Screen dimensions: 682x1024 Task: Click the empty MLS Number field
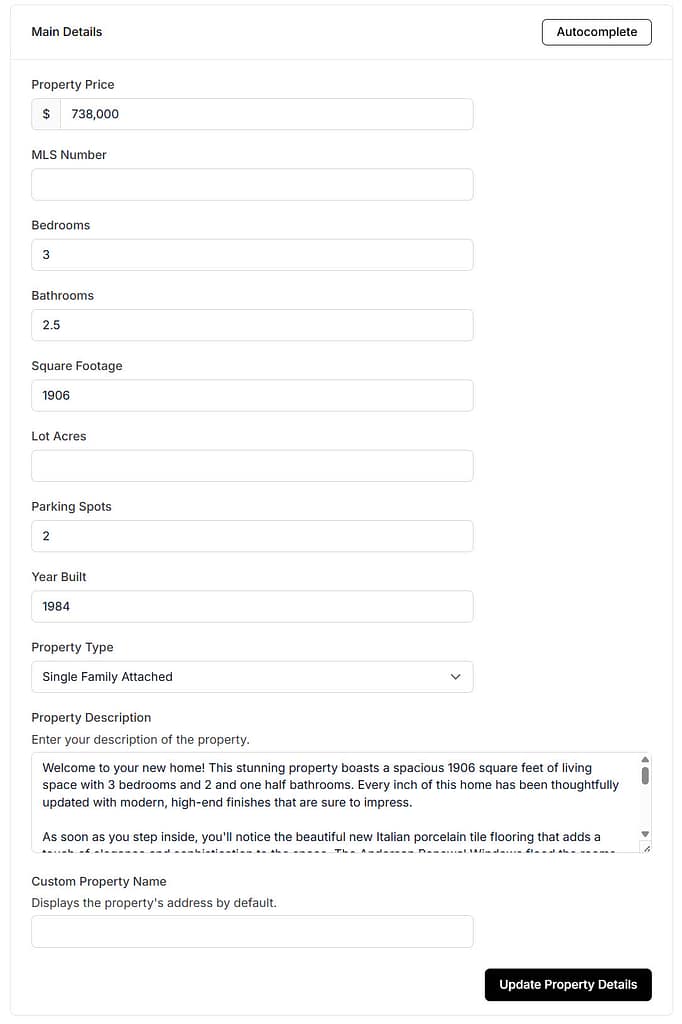pos(250,184)
